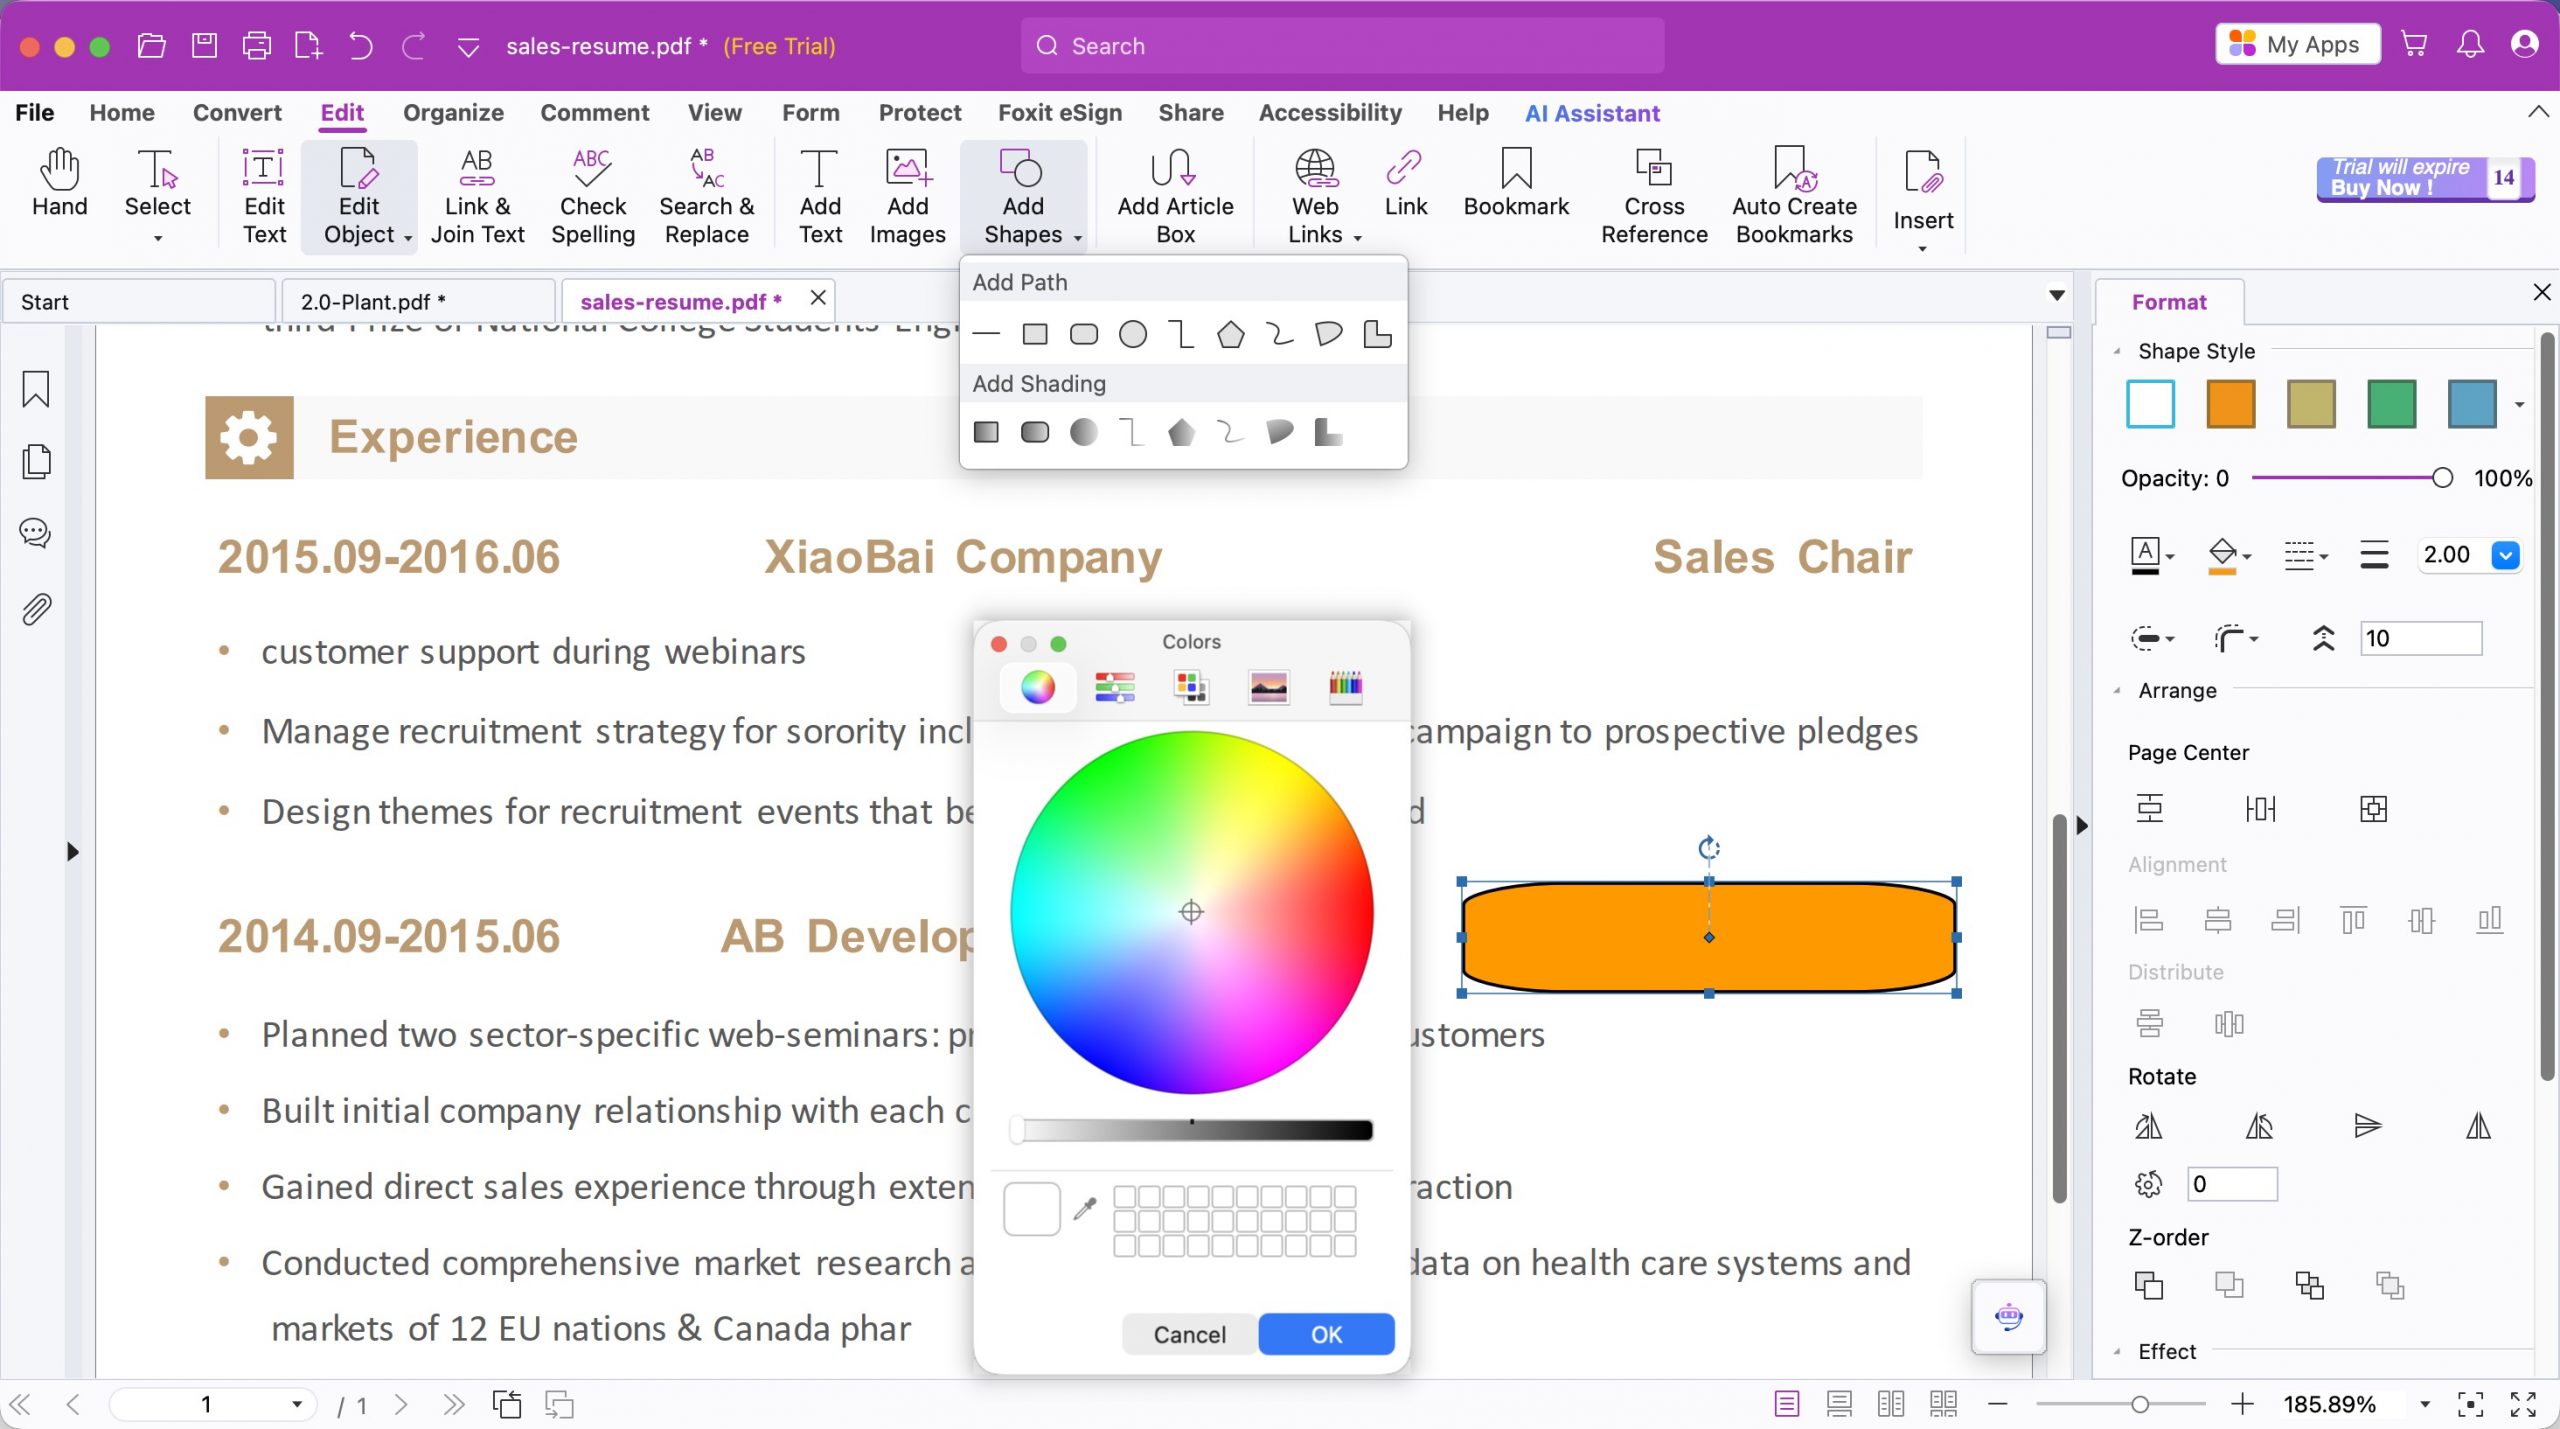This screenshot has height=1429, width=2560.
Task: Open the AI assistant floating button
Action: (2009, 1316)
